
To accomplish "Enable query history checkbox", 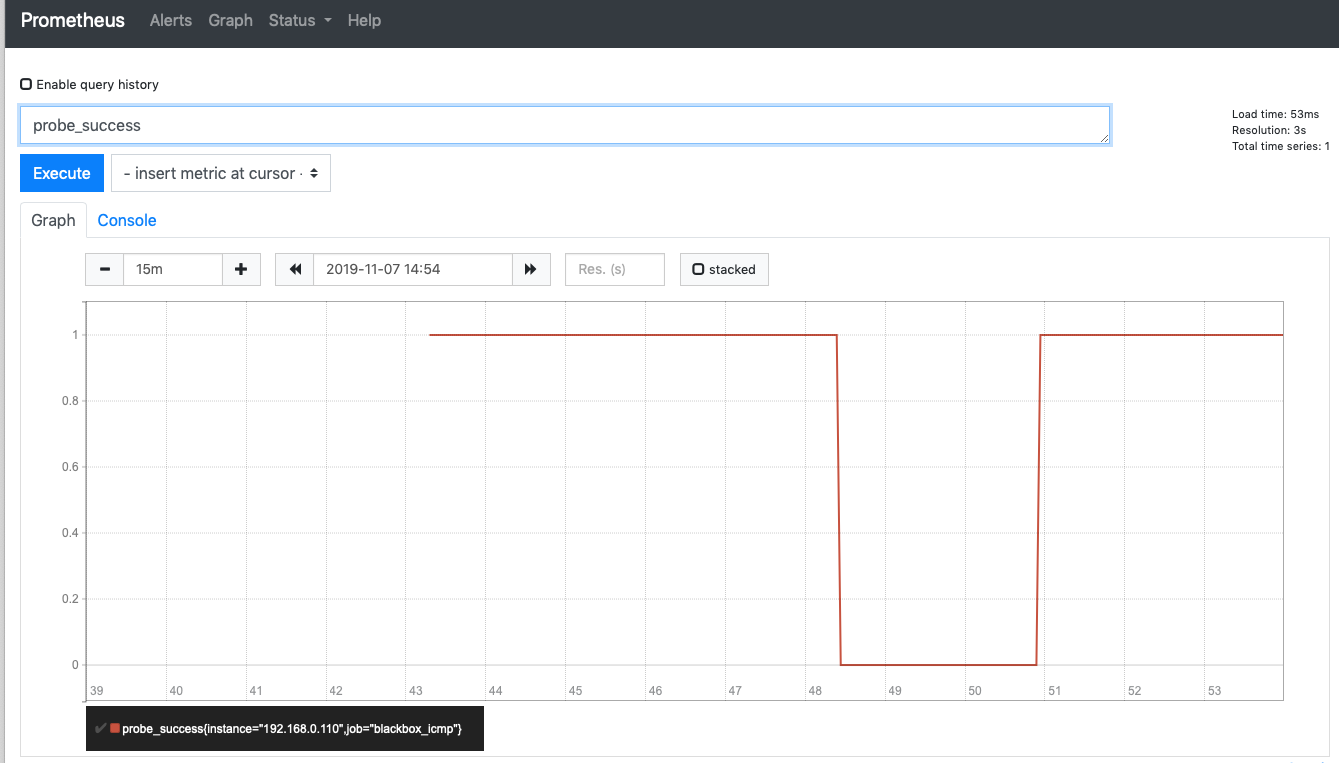I will point(26,85).
